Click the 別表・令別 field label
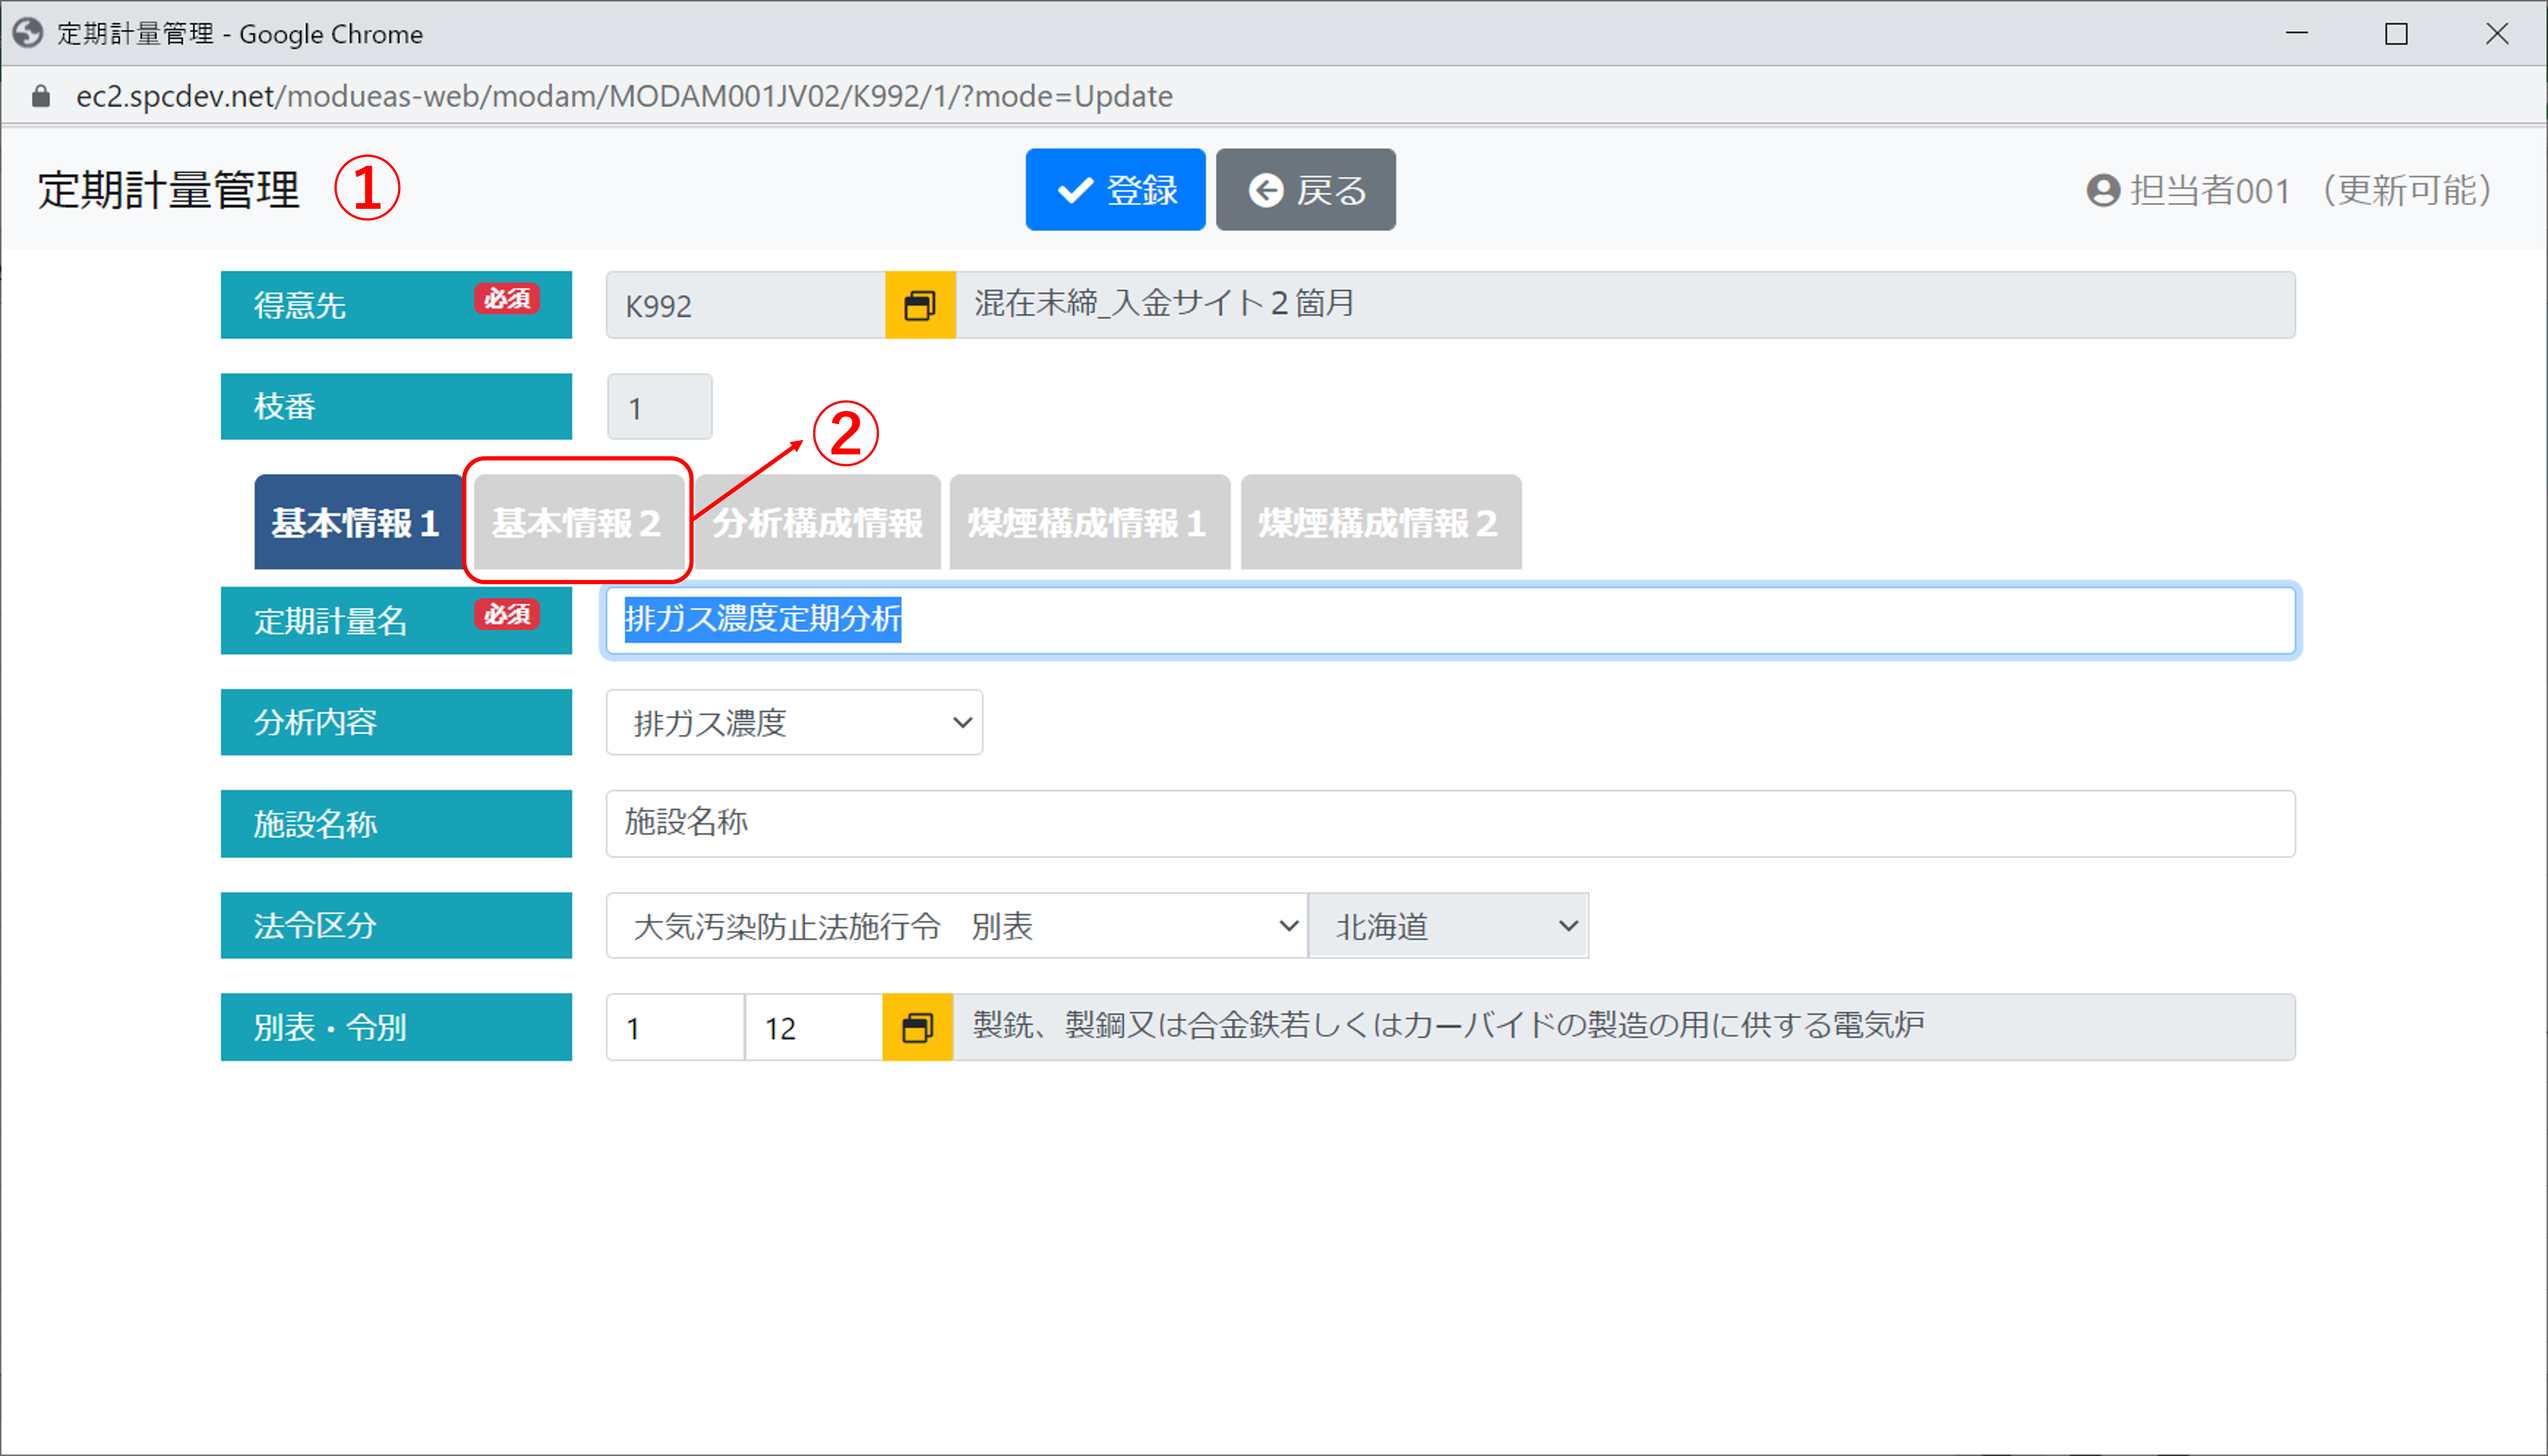2548x1456 pixels. [396, 1027]
